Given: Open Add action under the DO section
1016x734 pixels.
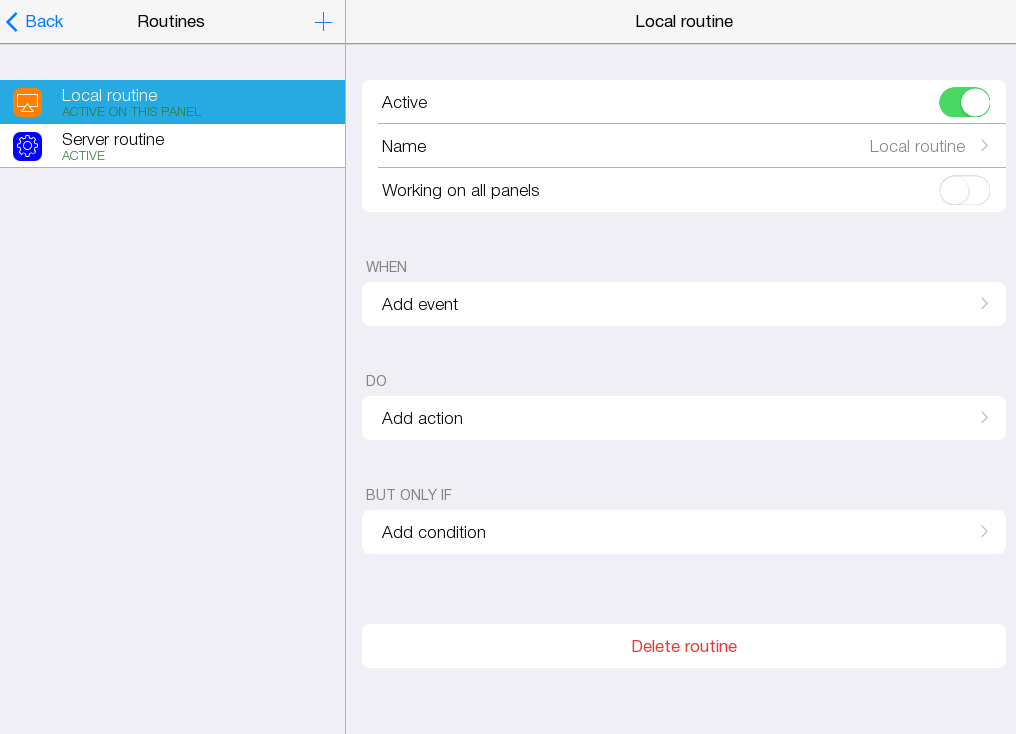Looking at the screenshot, I should (x=422, y=418).
